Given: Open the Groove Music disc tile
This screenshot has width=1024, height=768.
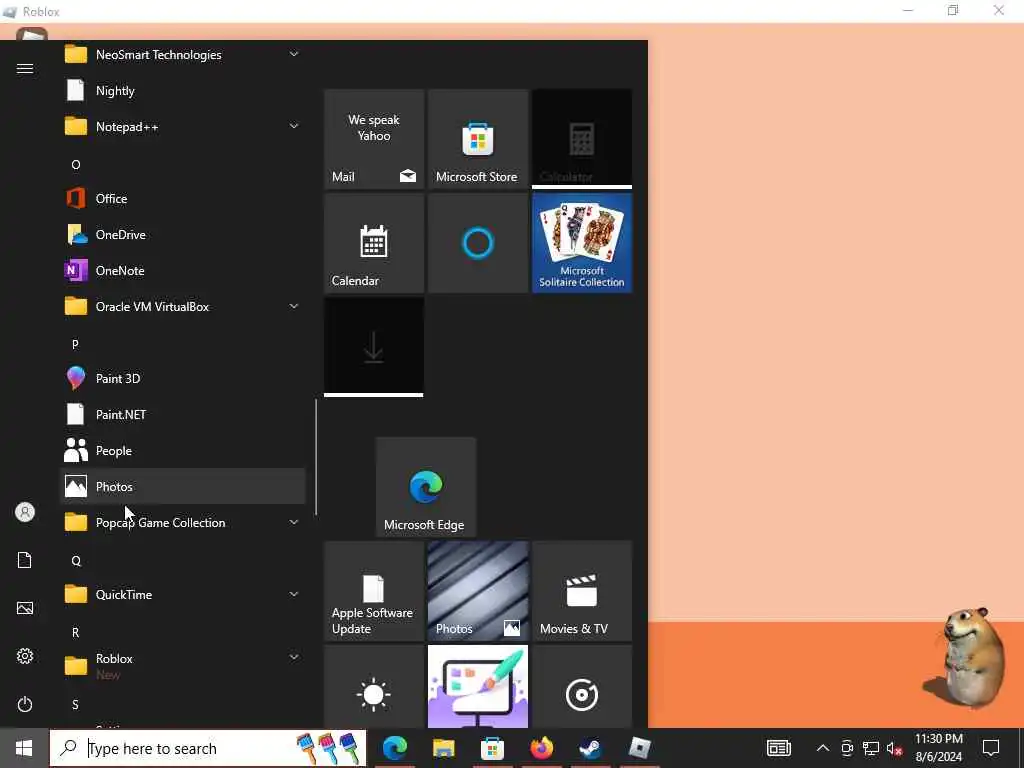Looking at the screenshot, I should 582,686.
